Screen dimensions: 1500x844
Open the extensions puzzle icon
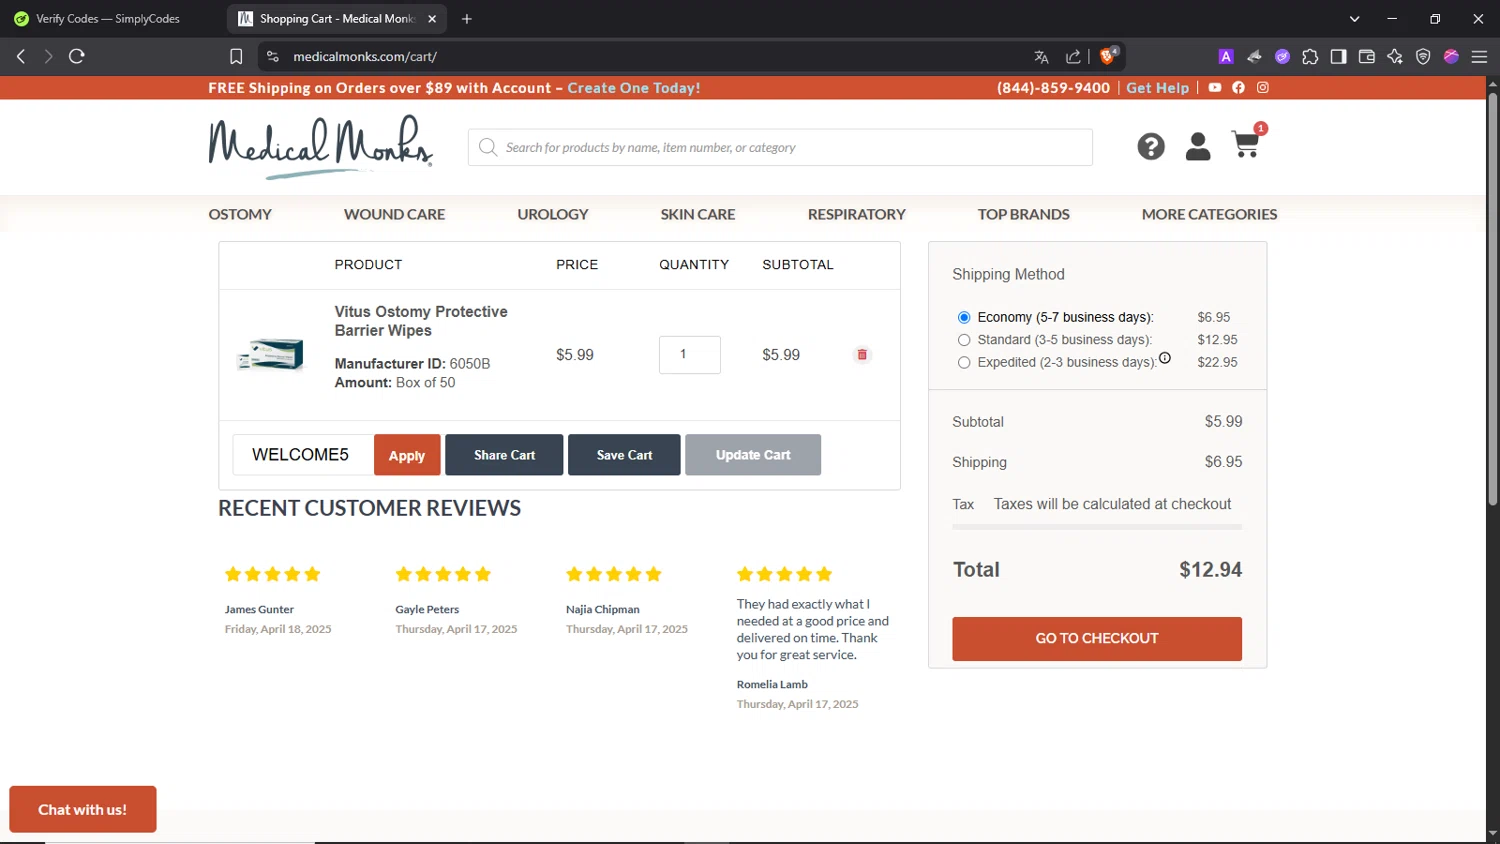1310,57
